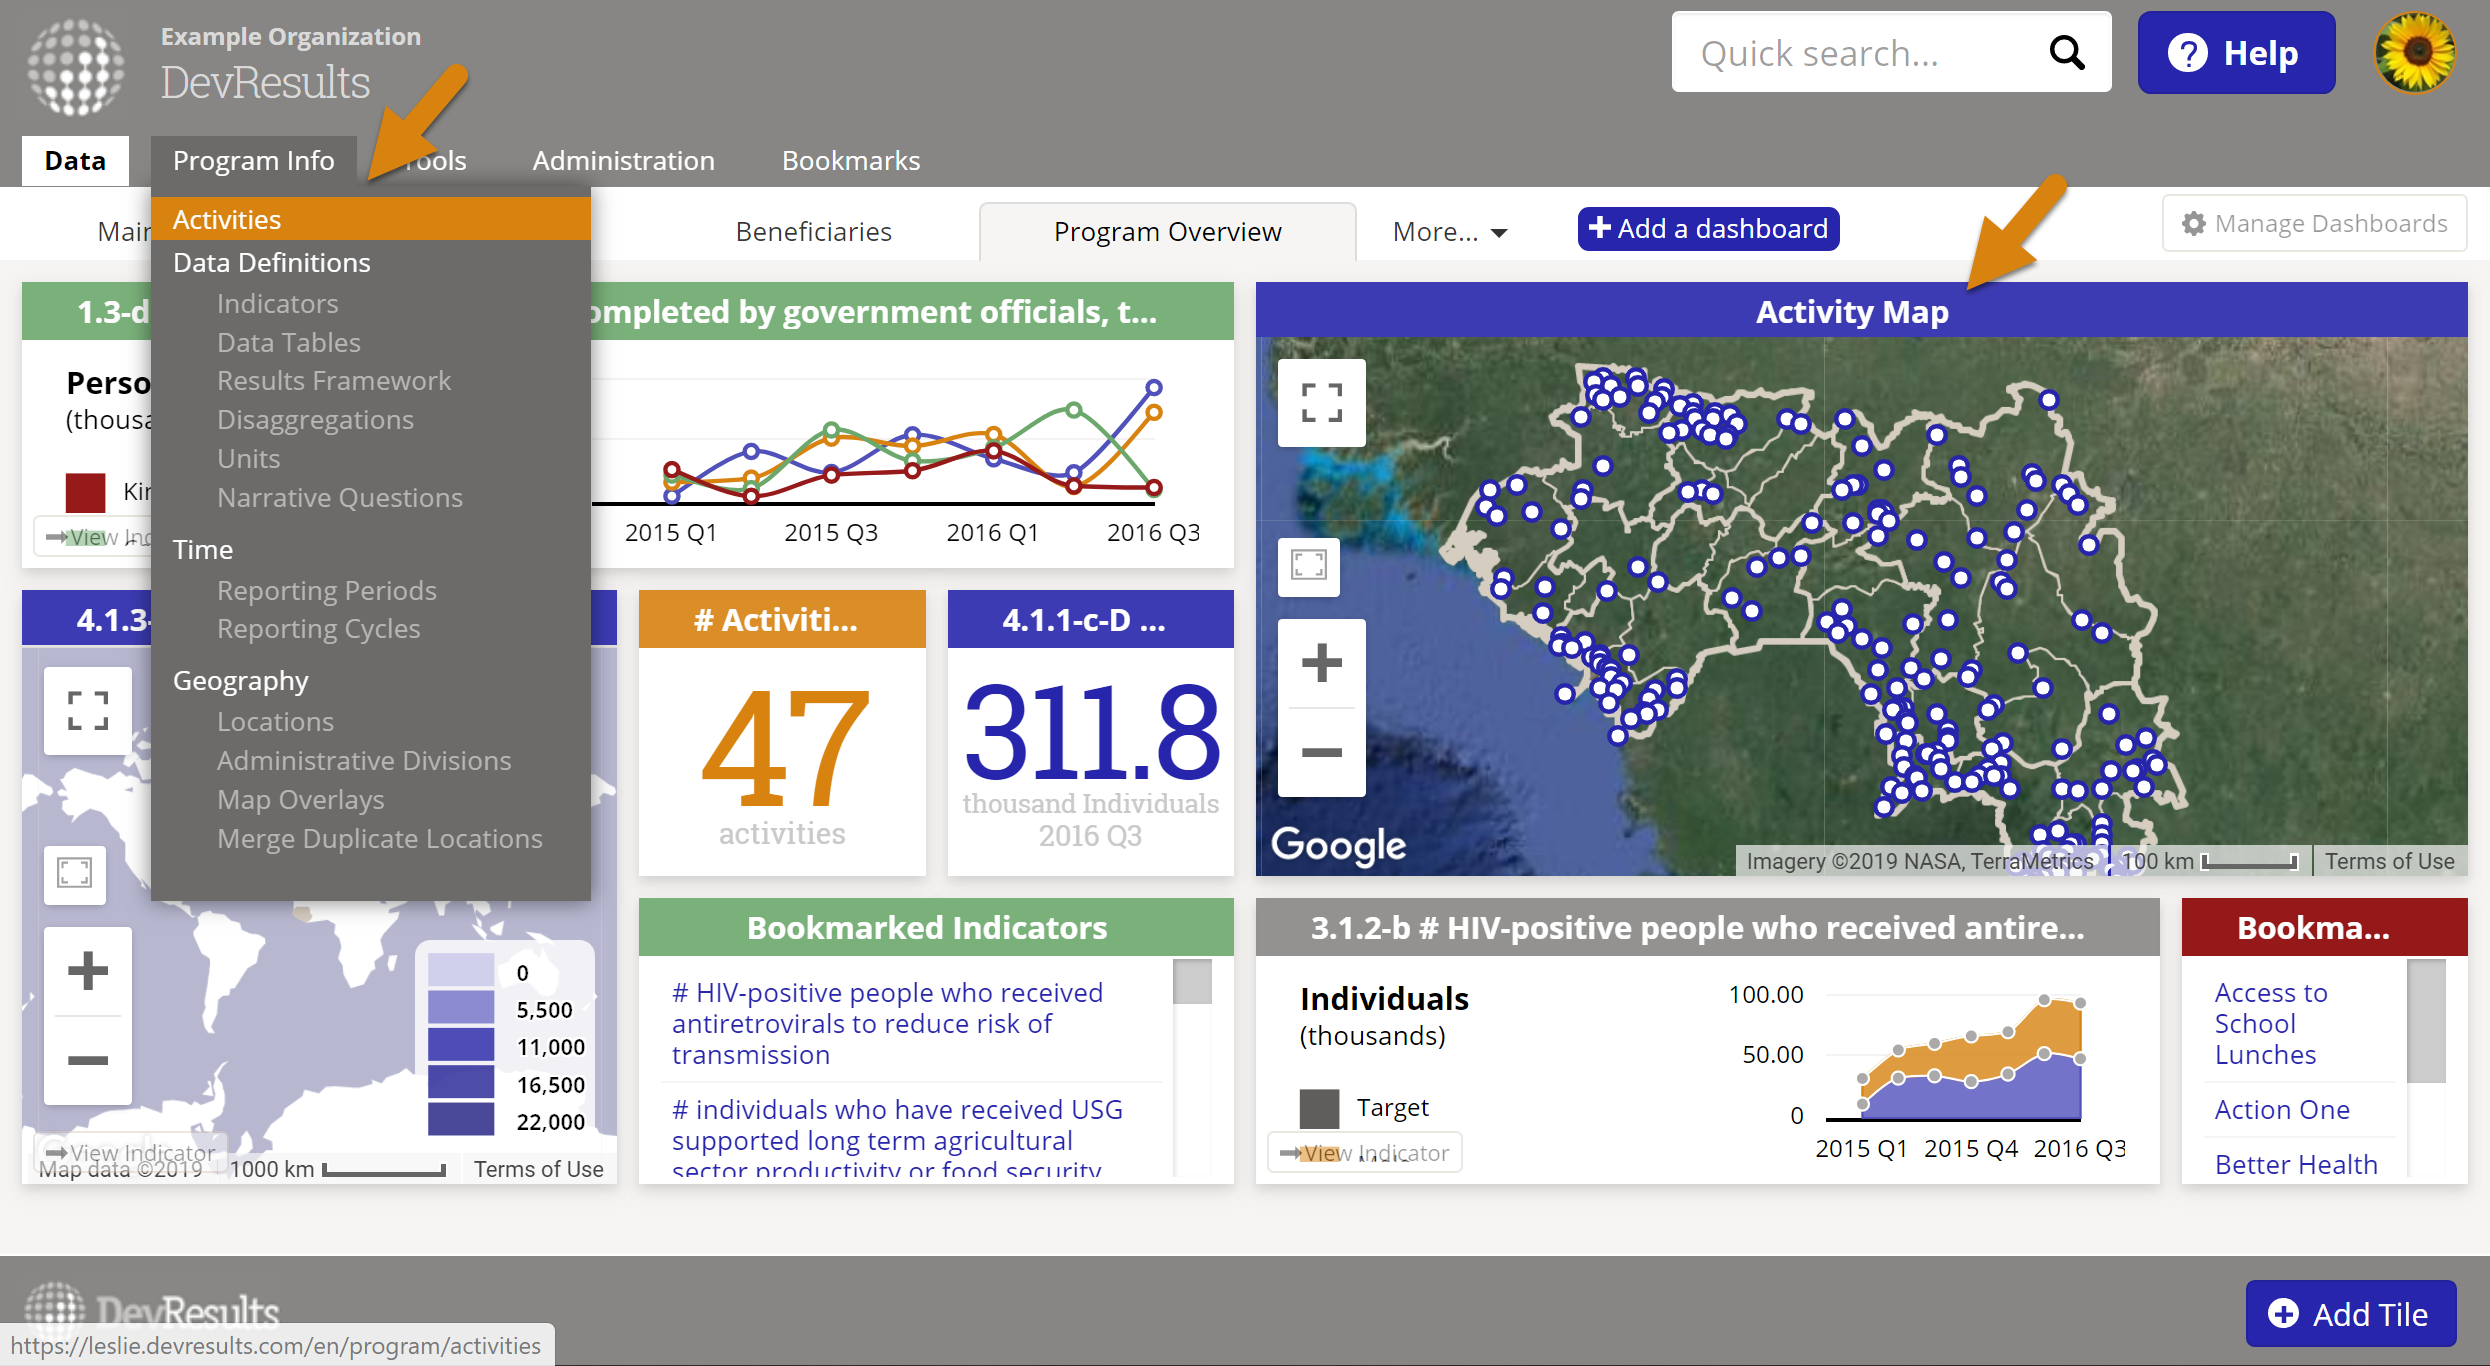Image resolution: width=2490 pixels, height=1366 pixels.
Task: Click the search magnifier icon
Action: click(2066, 52)
